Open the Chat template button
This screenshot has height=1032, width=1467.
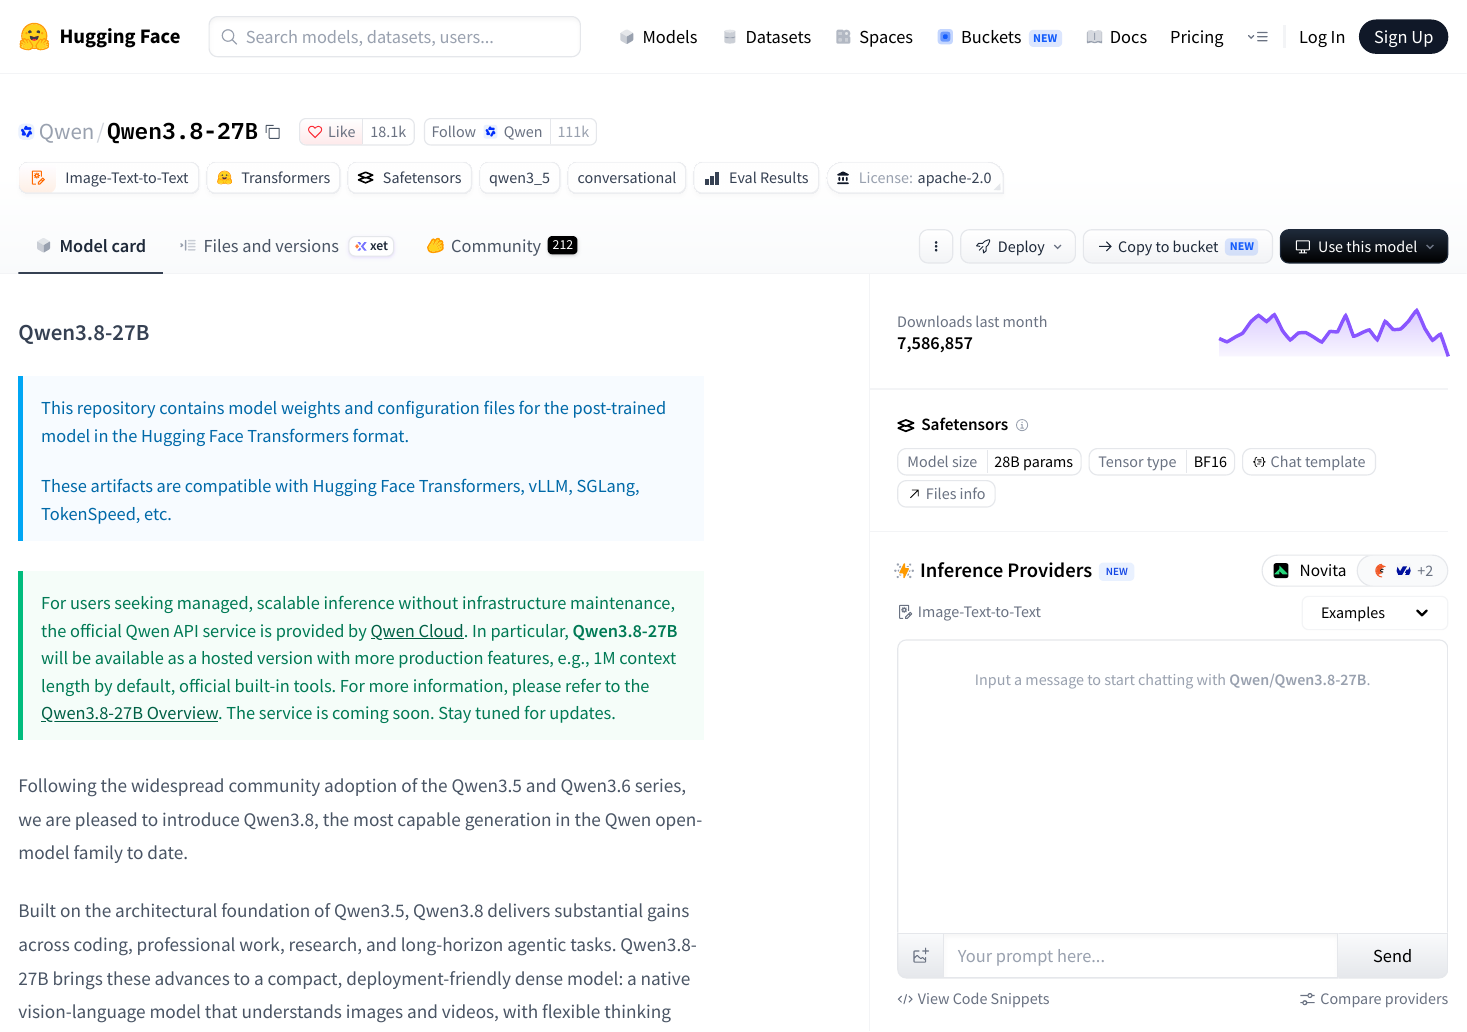[x=1309, y=462]
